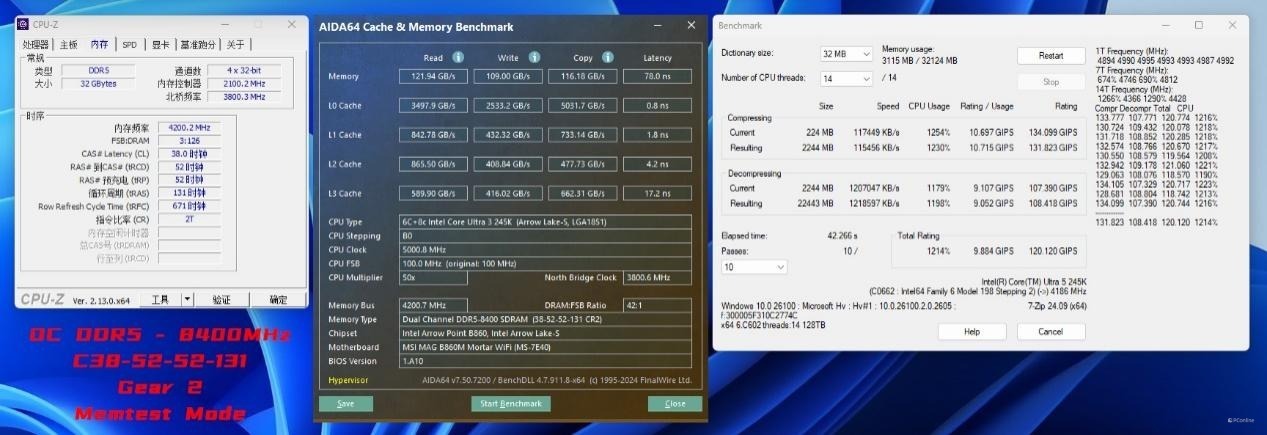Click the Write info icon in AIDA64
Image resolution: width=1267 pixels, height=435 pixels.
tap(535, 57)
